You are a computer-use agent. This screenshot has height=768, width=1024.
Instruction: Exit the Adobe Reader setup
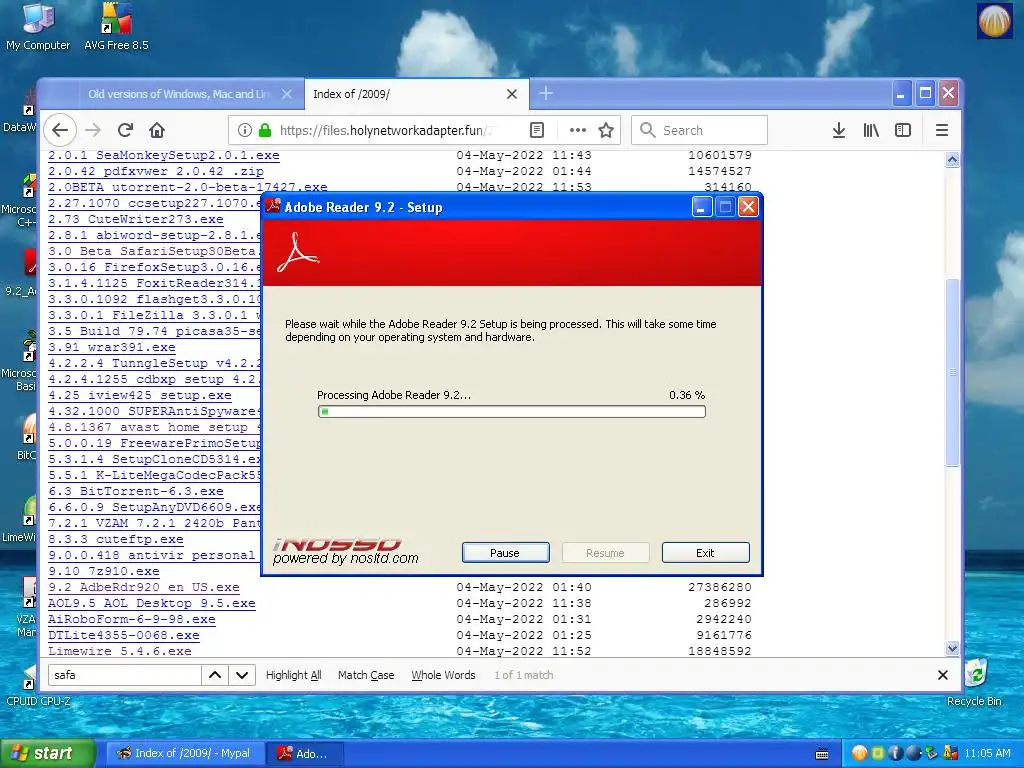pos(705,552)
